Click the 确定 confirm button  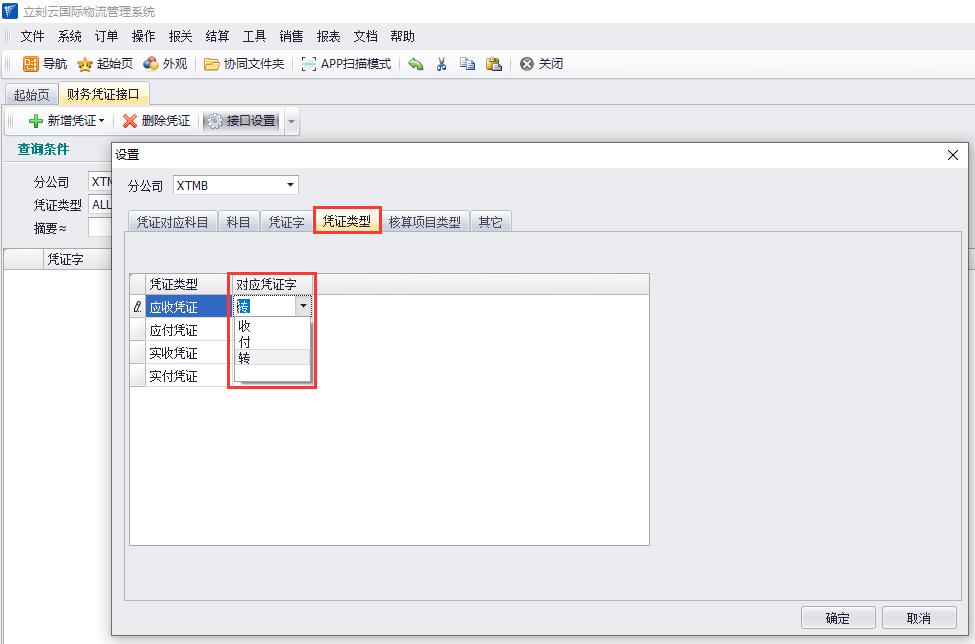[838, 618]
